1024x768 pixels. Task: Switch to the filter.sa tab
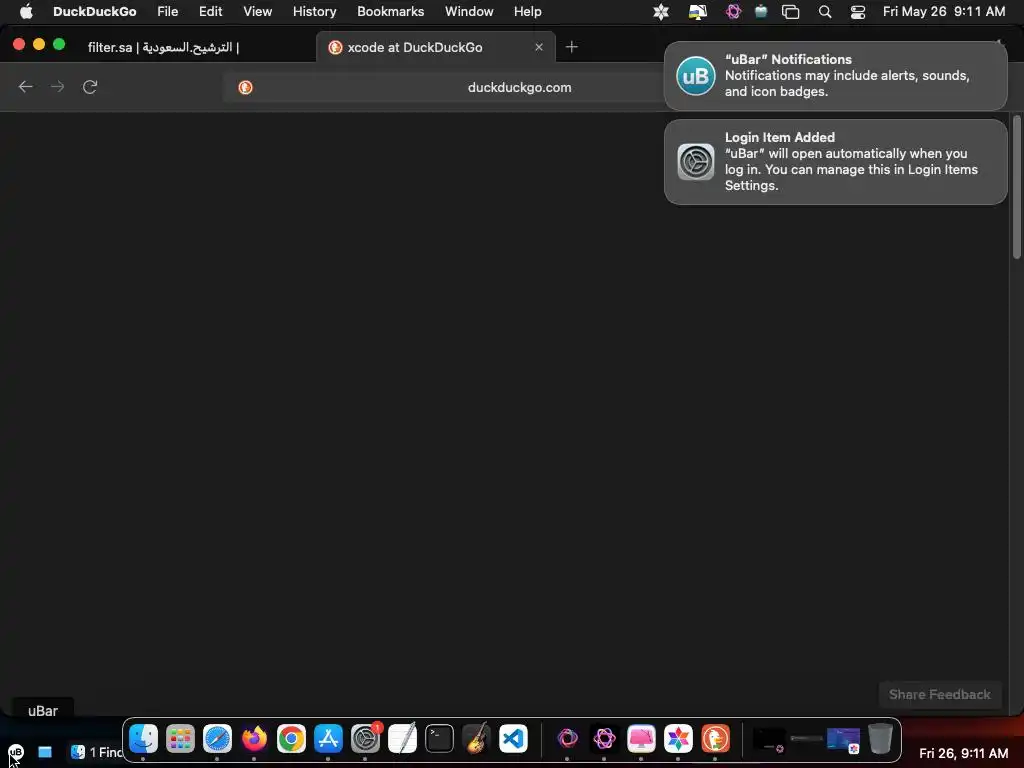163,47
